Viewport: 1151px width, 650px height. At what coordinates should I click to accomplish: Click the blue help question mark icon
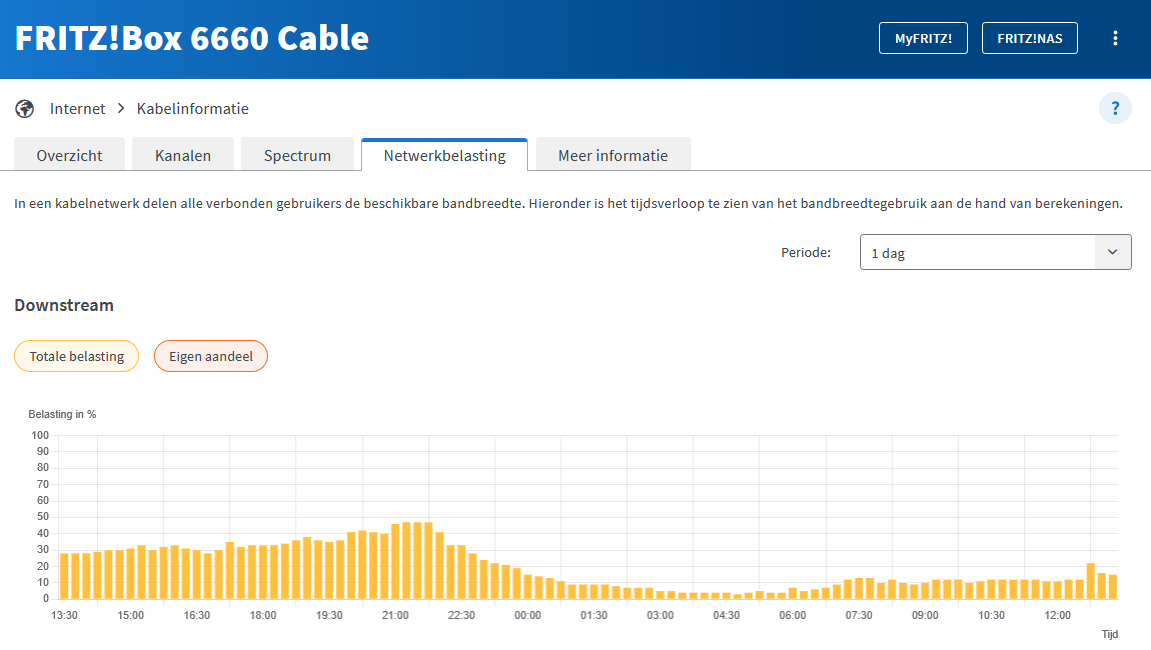click(x=1115, y=109)
